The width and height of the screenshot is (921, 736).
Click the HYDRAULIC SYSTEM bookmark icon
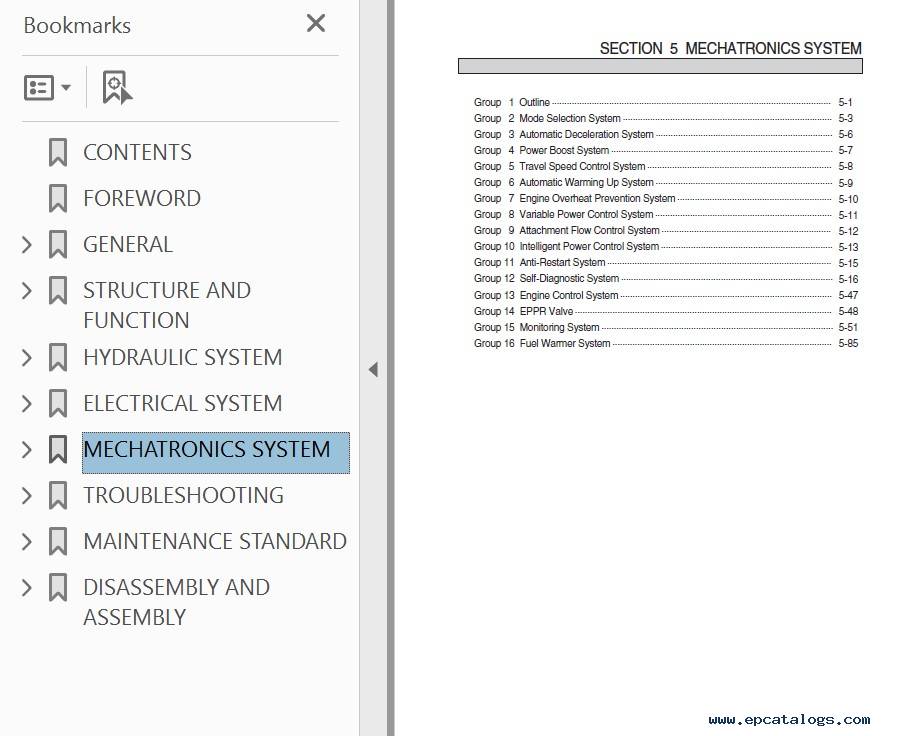coord(58,357)
